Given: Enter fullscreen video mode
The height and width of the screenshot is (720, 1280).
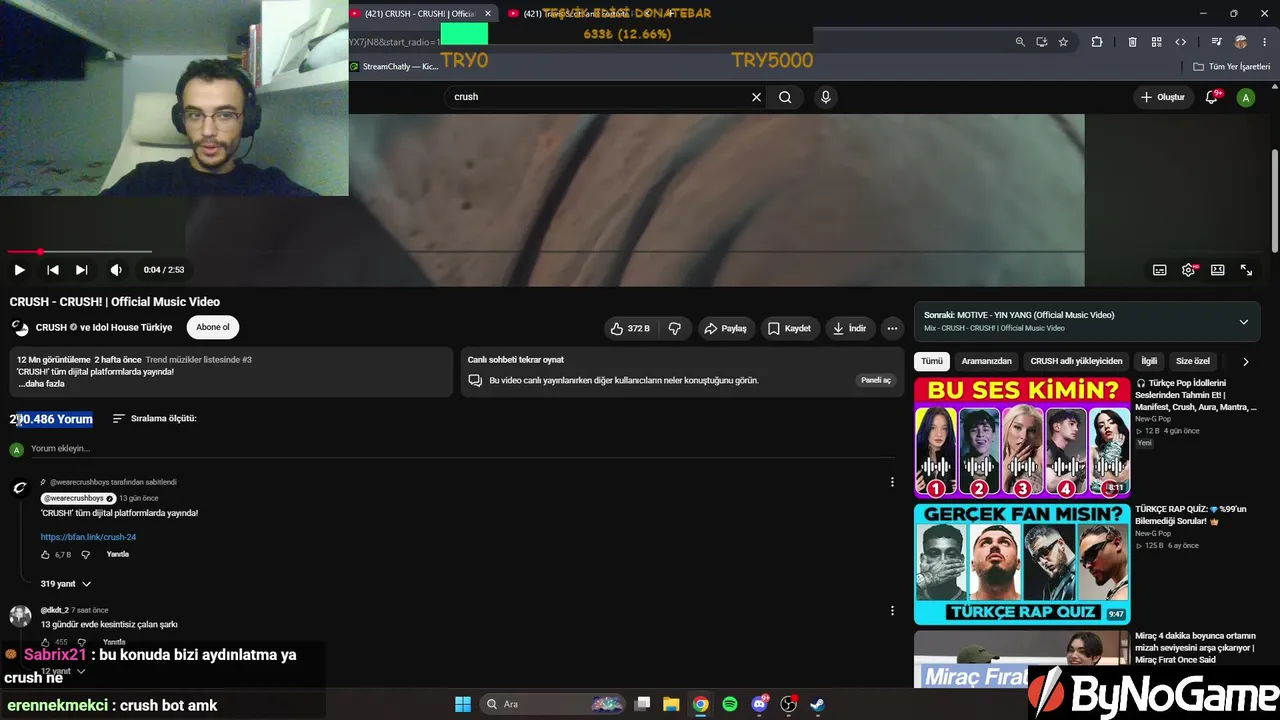Looking at the screenshot, I should pos(1247,270).
